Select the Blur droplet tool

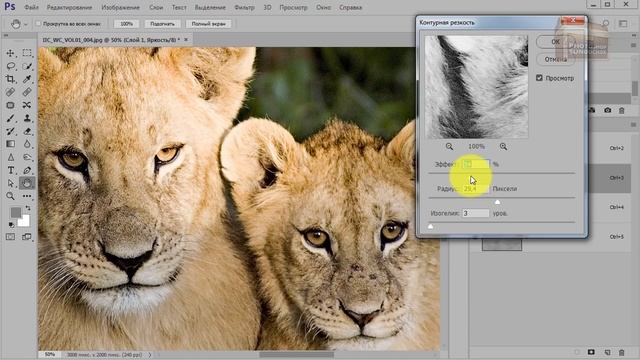point(27,144)
